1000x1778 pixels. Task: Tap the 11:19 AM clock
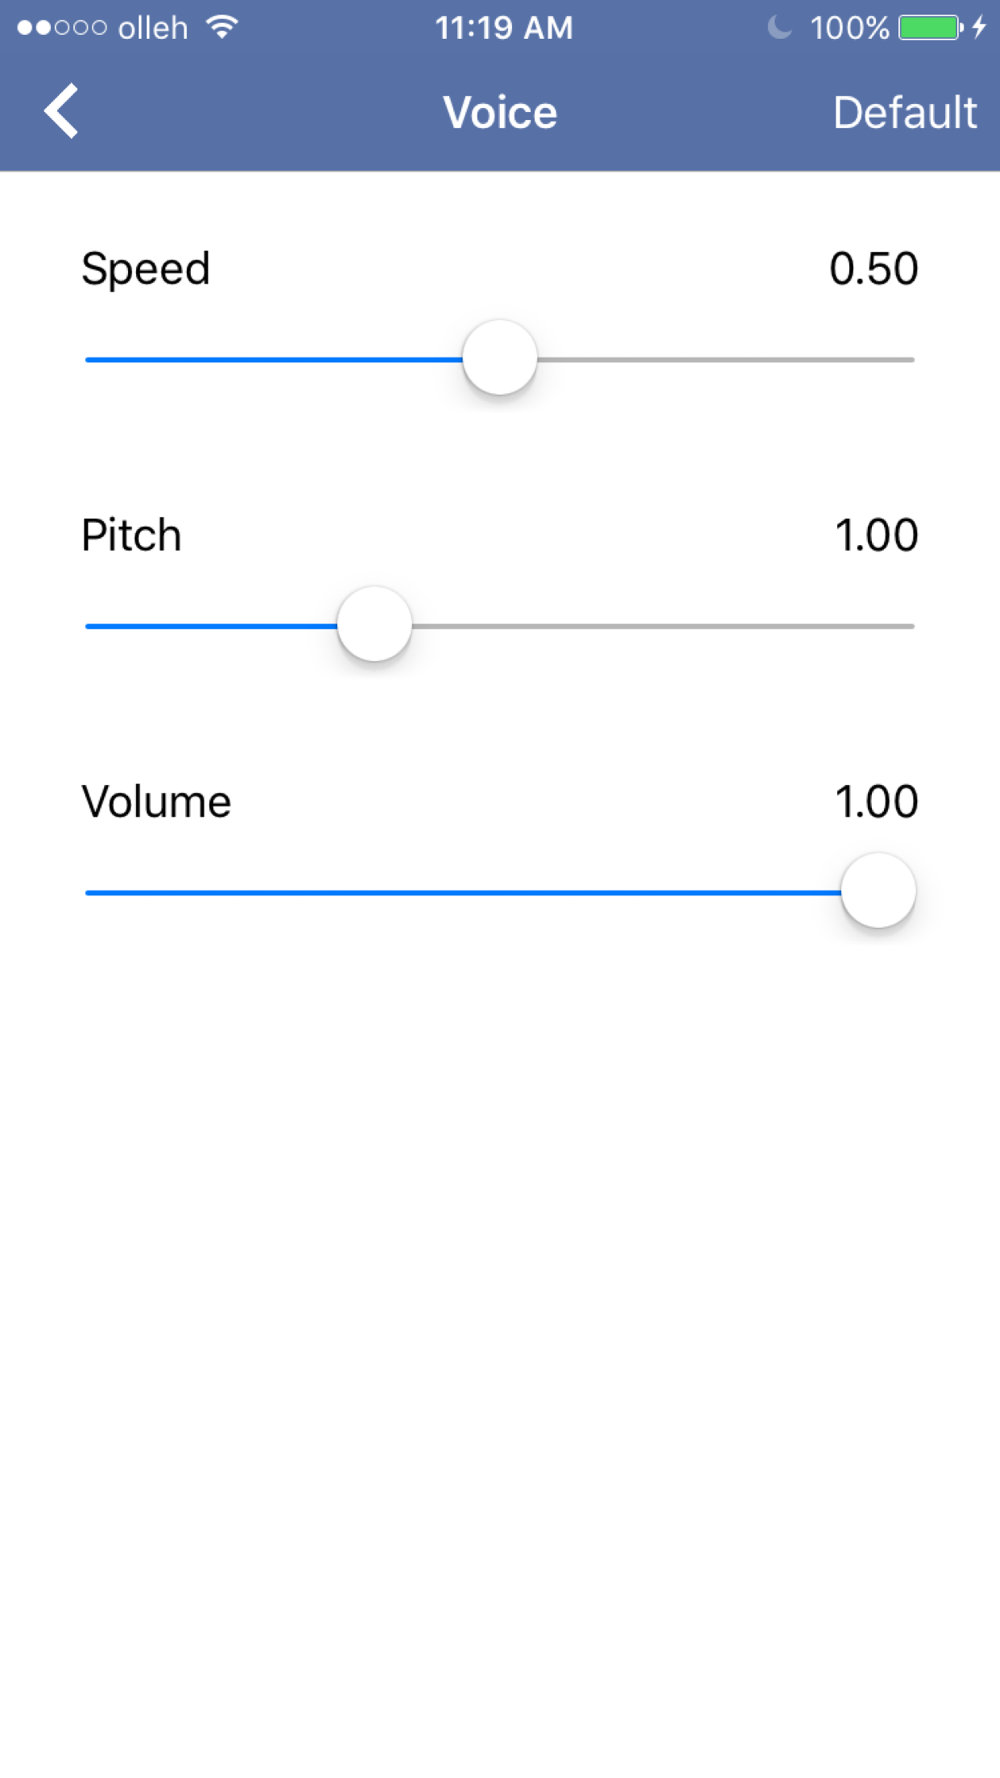coord(504,28)
